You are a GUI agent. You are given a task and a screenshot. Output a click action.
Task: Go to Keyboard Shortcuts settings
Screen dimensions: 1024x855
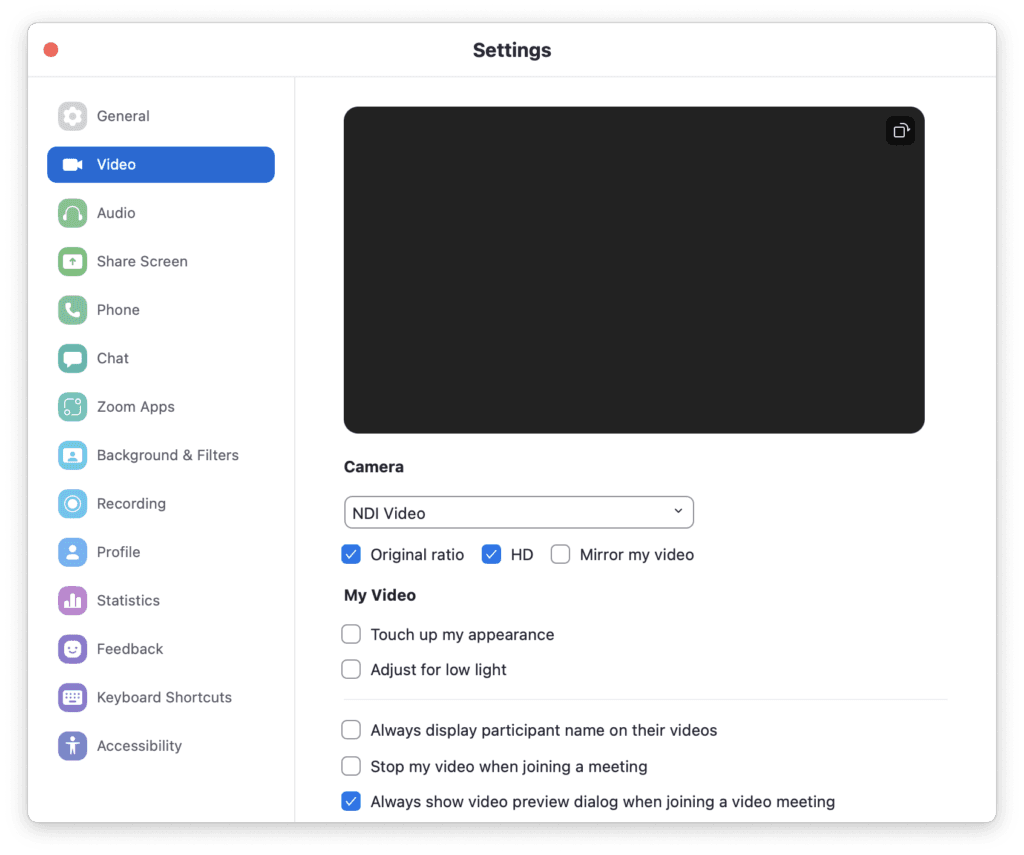coord(164,697)
